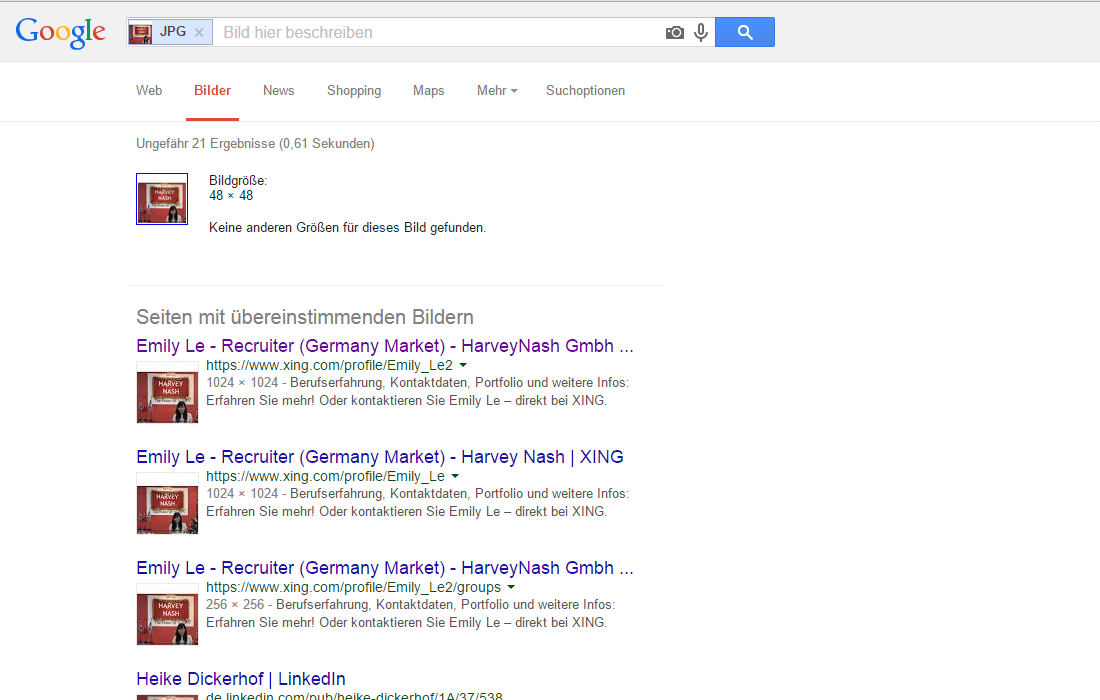Click the URL text https://www.xing.com/profile/Emily_Le2
Viewport: 1100px width, 700px height.
tap(329, 365)
